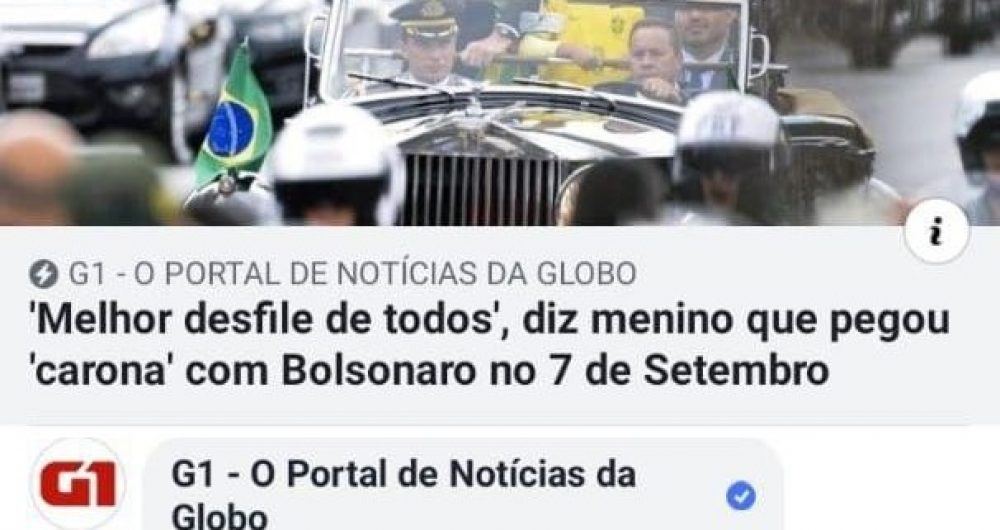Open the G1 - O Portal de Notícias da Globo page name
The image size is (1000, 530).
pyautogui.click(x=404, y=494)
